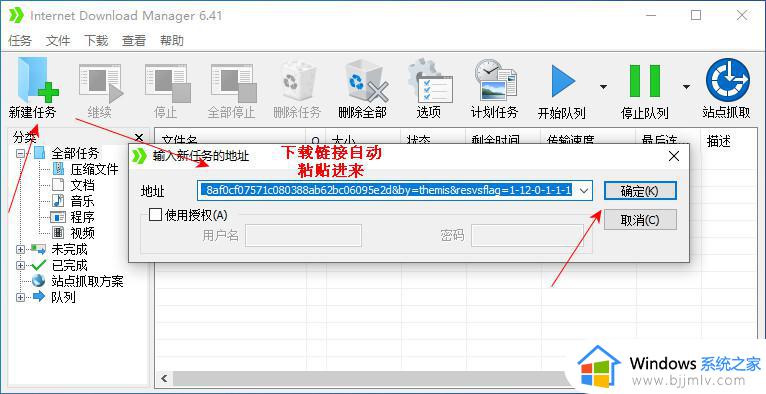Select the 压缩文件 category
Image resolution: width=766 pixels, height=394 pixels.
coord(94,169)
